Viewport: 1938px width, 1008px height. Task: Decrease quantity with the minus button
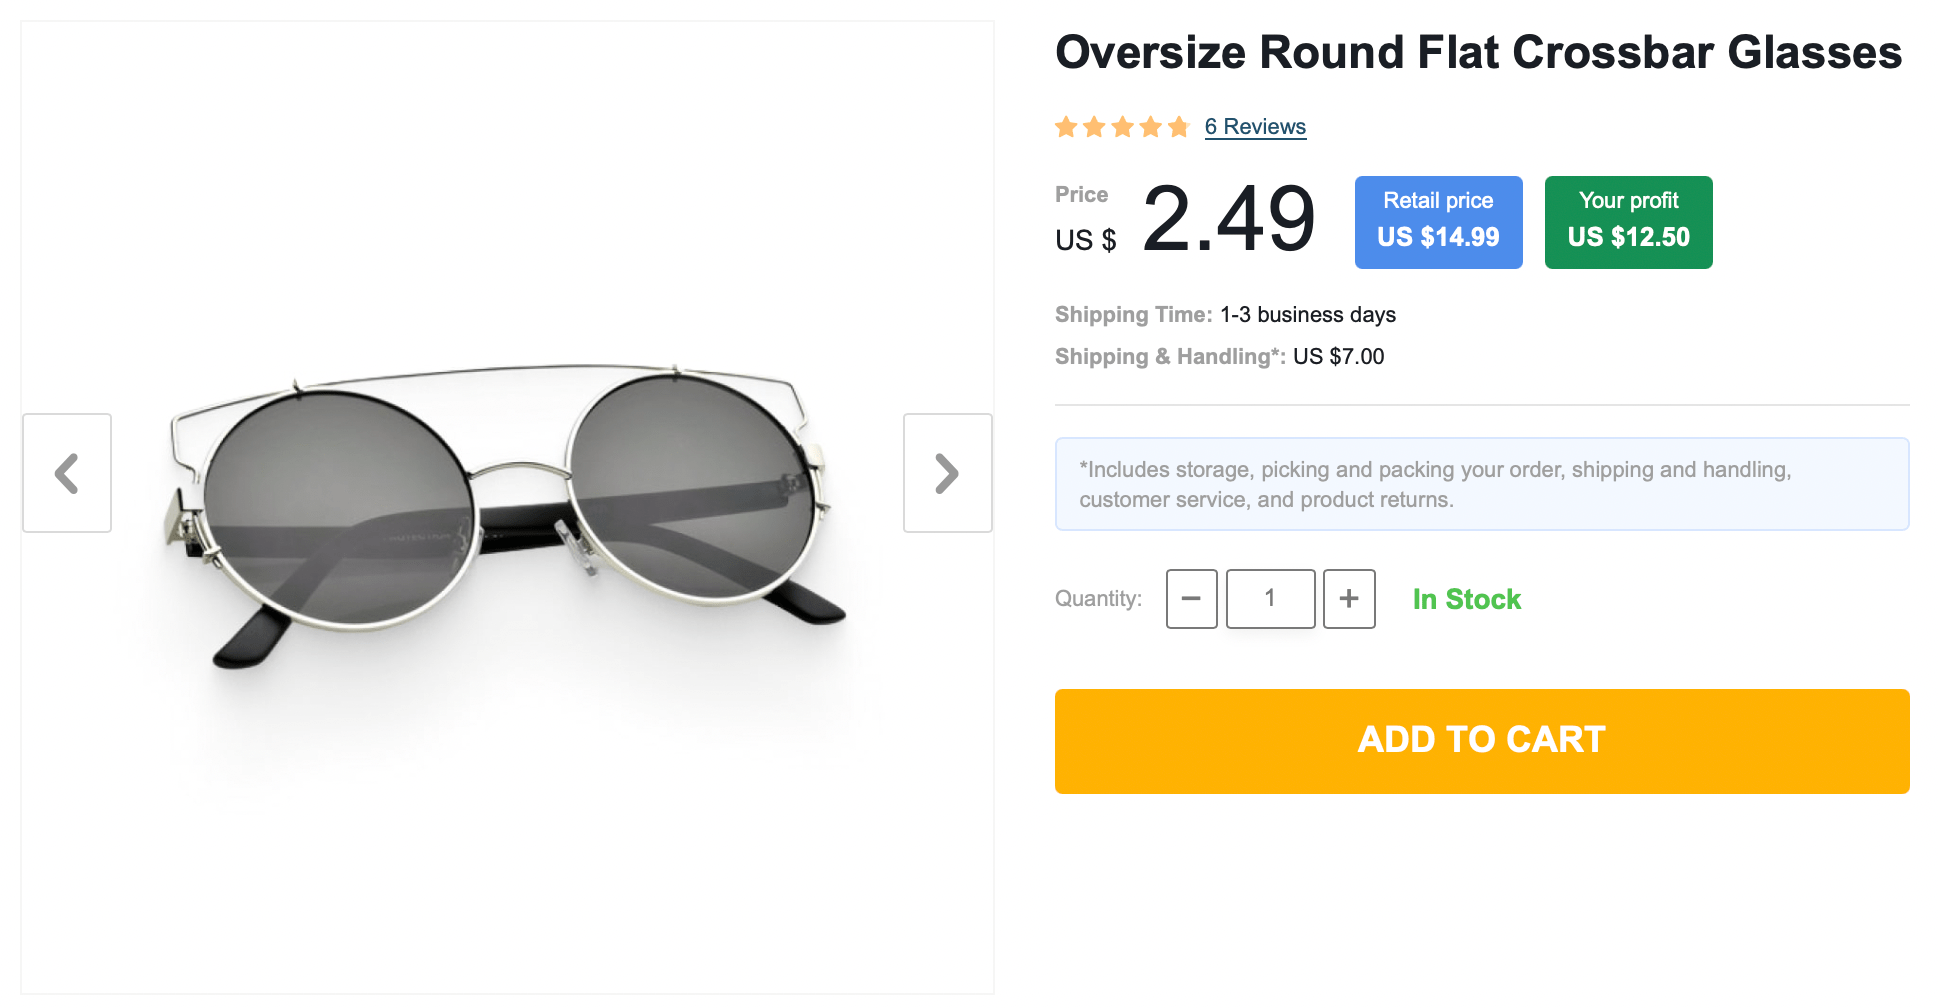(x=1191, y=599)
